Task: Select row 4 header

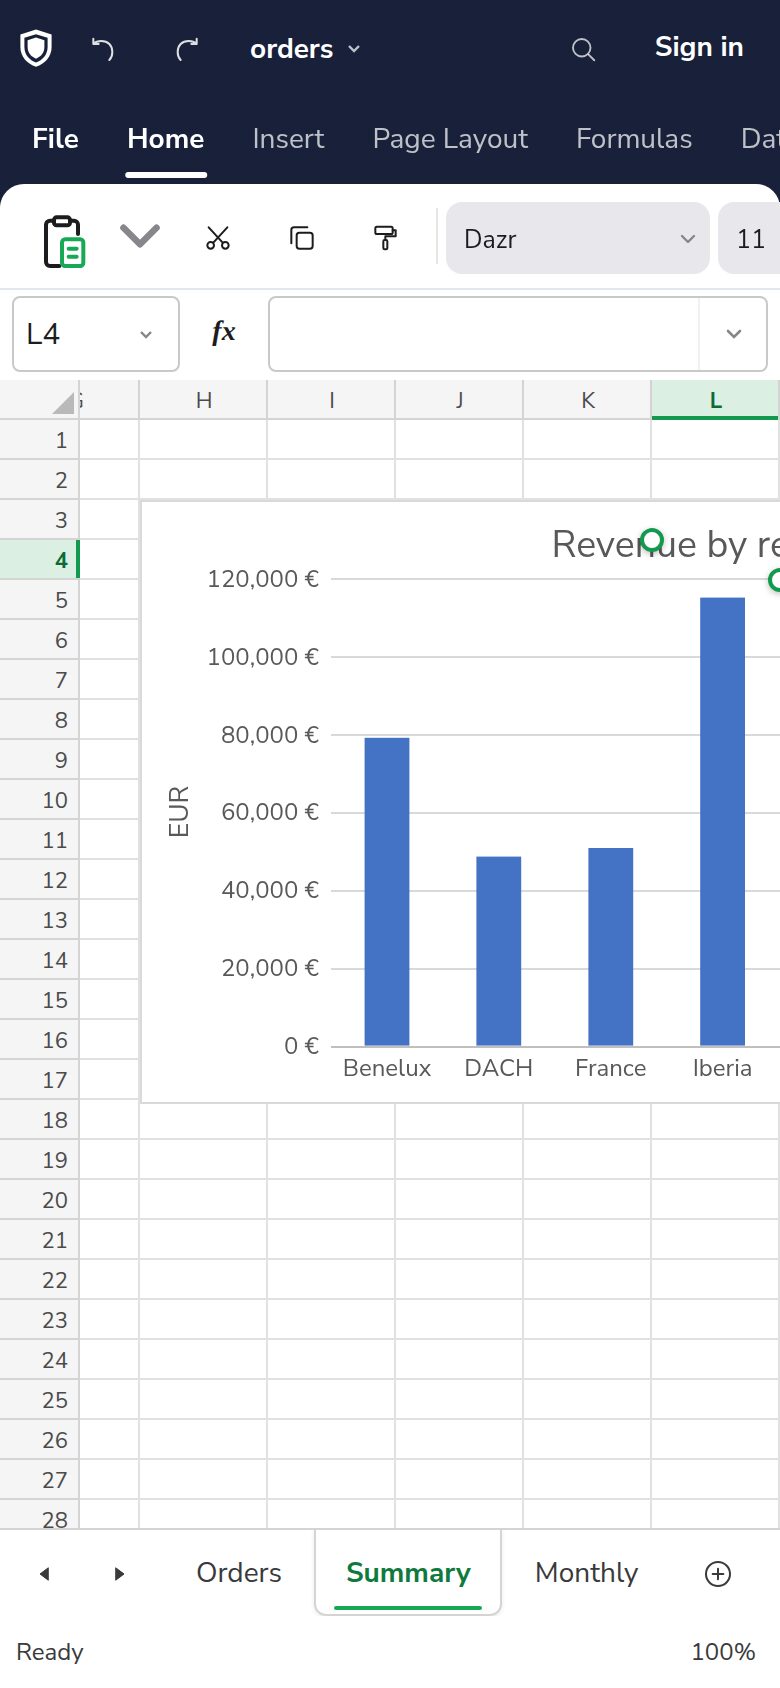Action: pos(39,560)
